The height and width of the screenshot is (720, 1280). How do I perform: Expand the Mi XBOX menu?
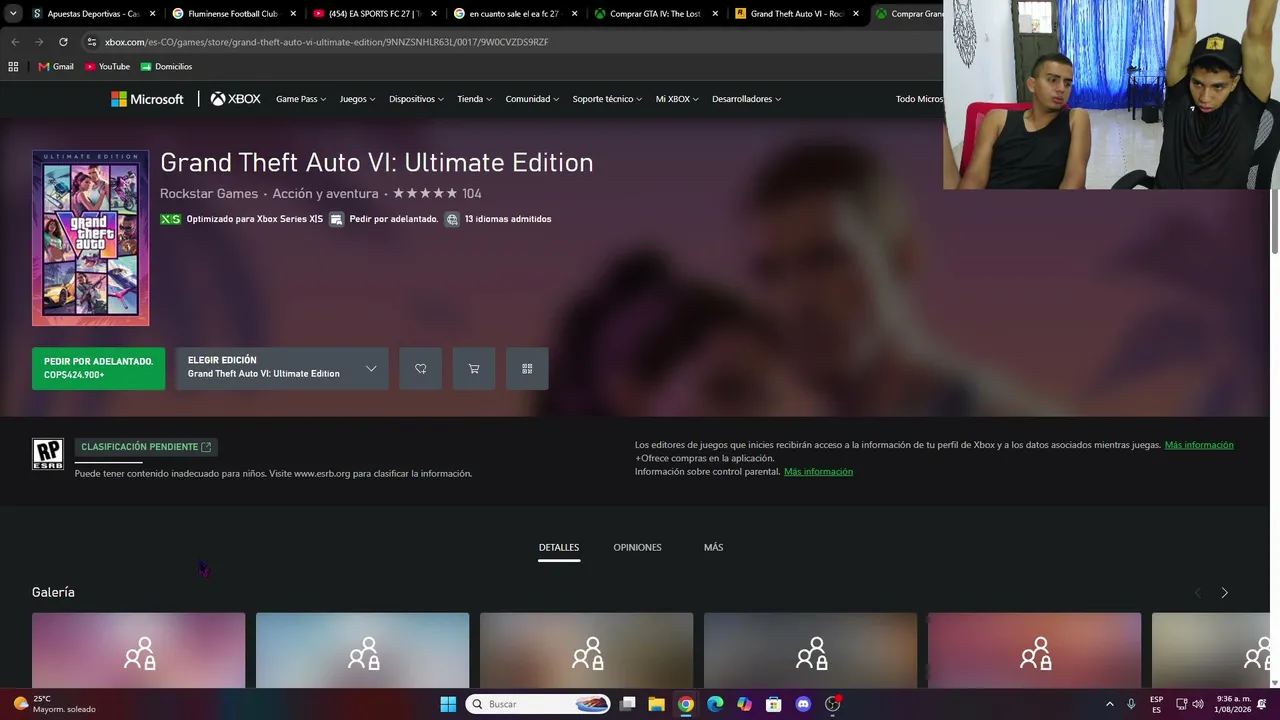click(677, 99)
